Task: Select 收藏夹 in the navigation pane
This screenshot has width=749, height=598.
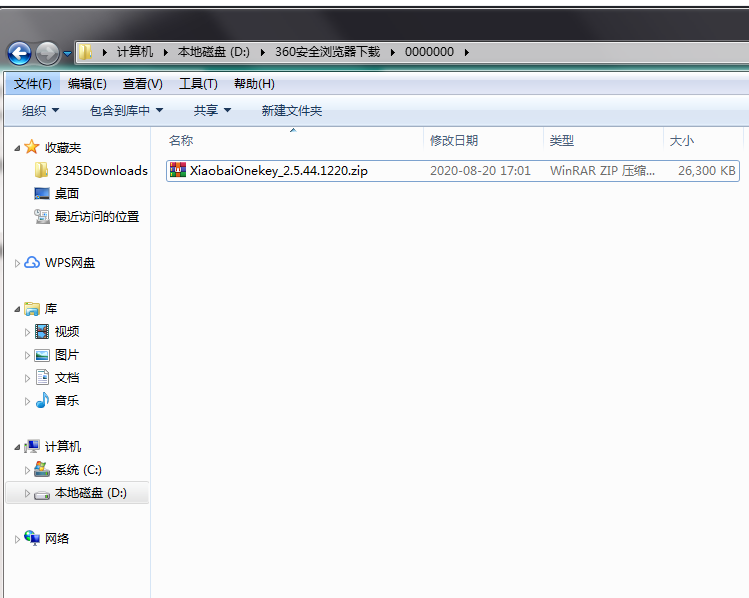Action: point(63,148)
